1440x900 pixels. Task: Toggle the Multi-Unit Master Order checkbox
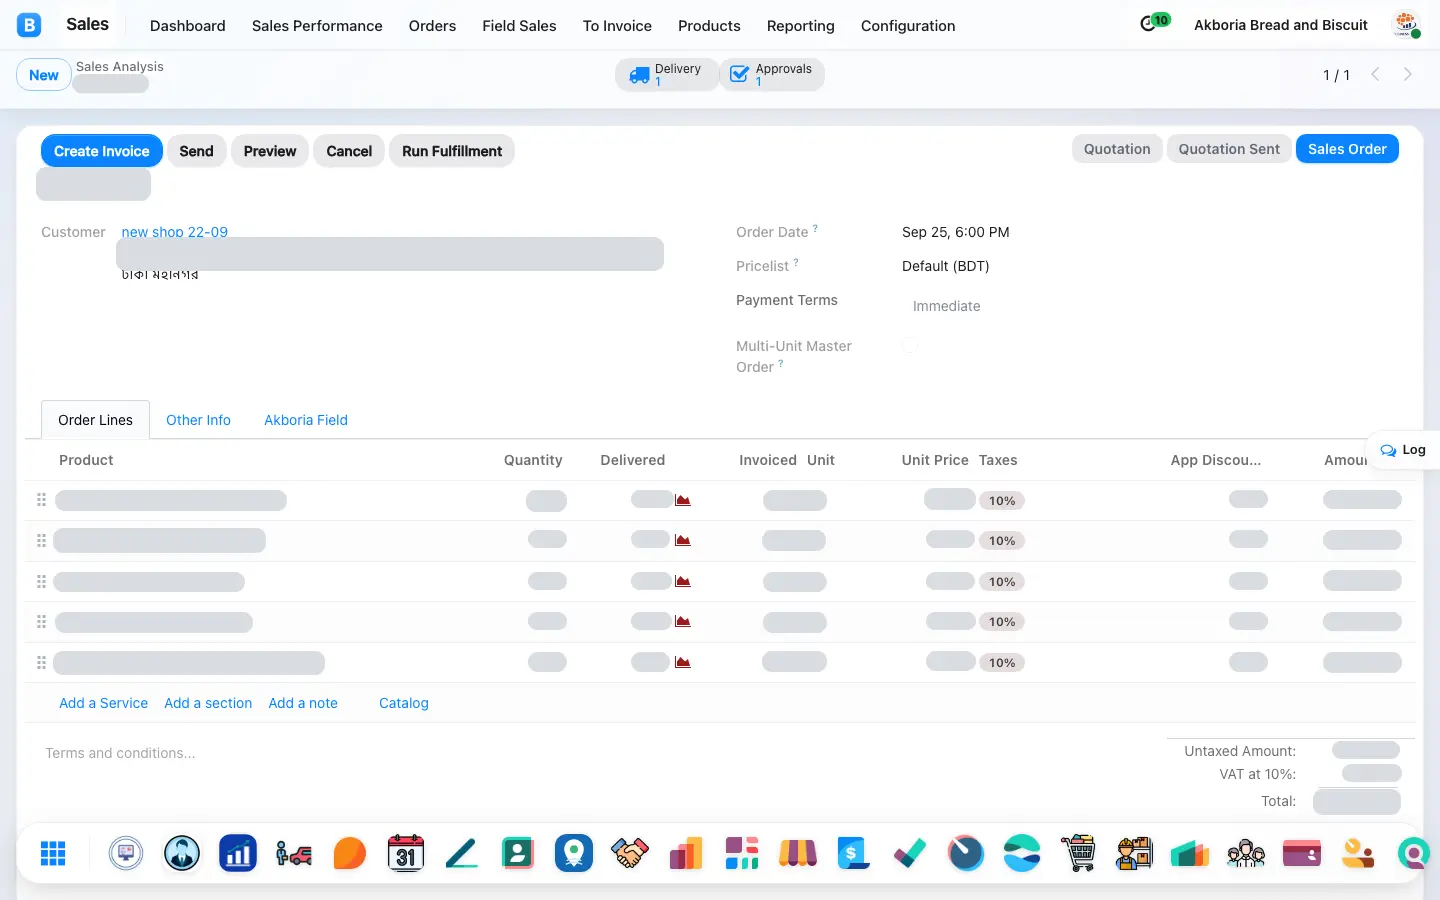[x=910, y=346]
